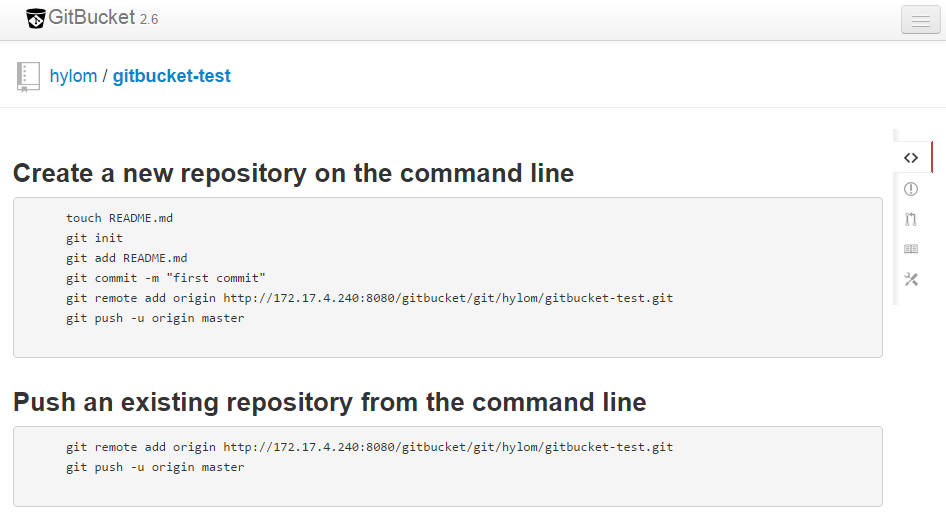
Task: Open the gitbucket-test repository link
Action: pos(171,76)
